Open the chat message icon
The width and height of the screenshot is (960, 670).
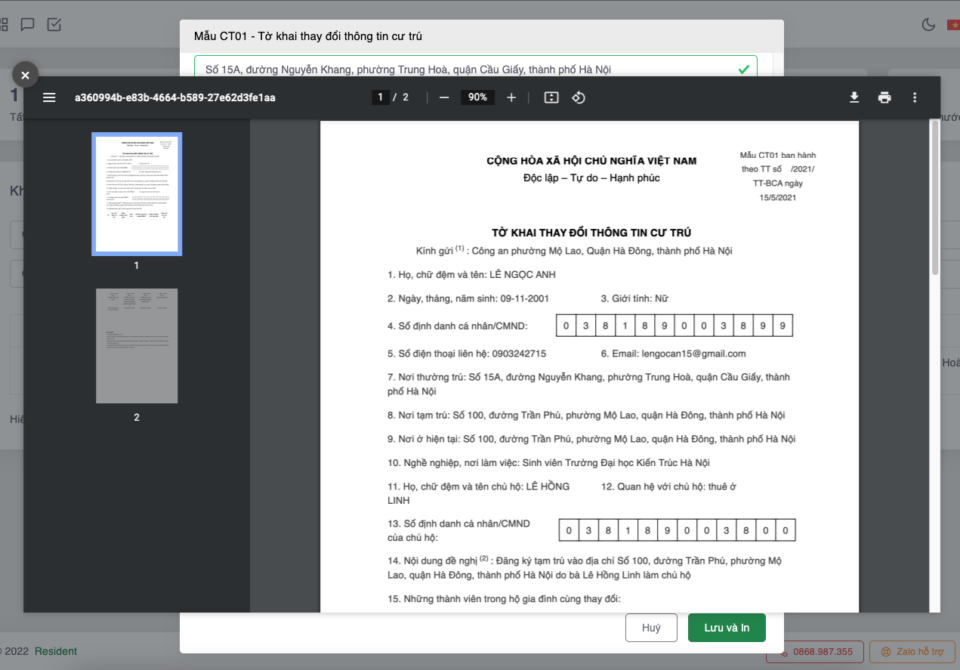coord(28,24)
